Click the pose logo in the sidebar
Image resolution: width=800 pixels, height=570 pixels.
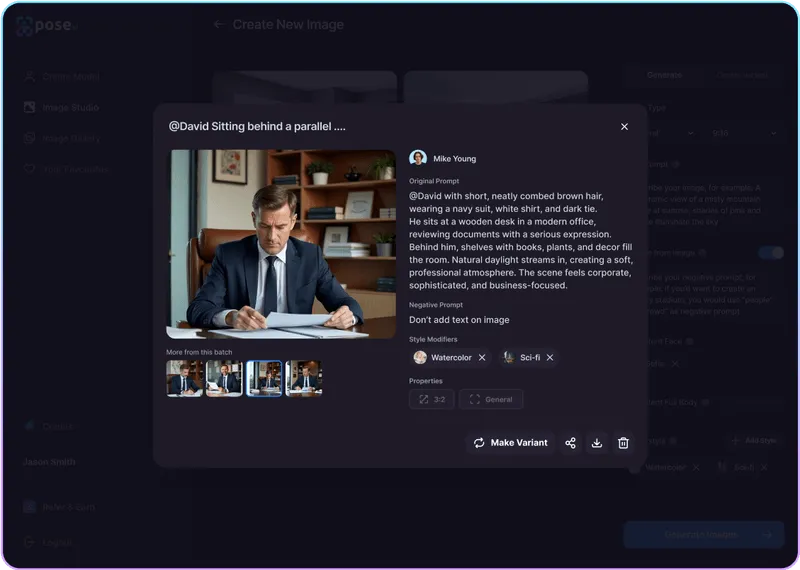46,25
